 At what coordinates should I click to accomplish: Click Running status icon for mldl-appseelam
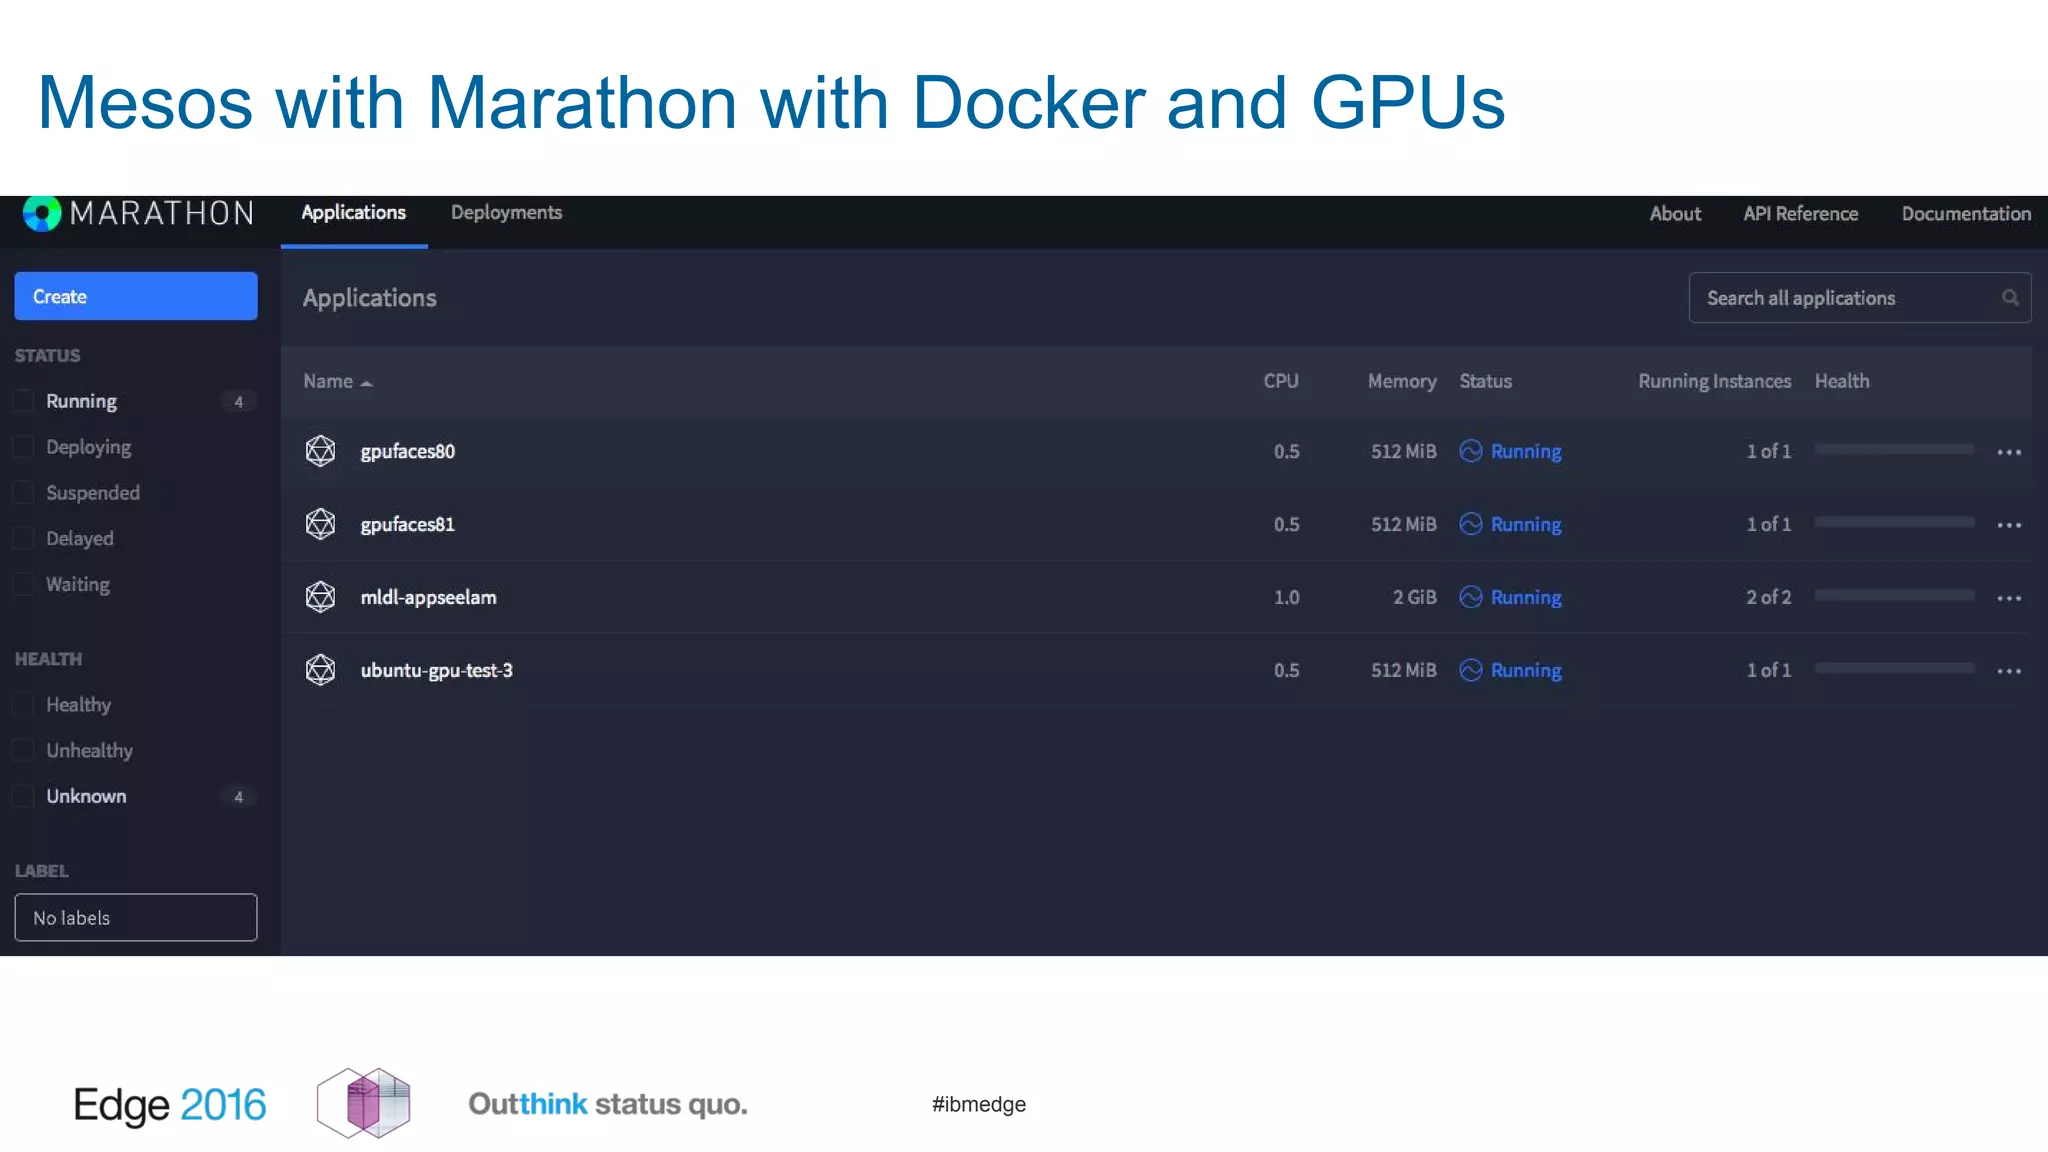(1471, 597)
